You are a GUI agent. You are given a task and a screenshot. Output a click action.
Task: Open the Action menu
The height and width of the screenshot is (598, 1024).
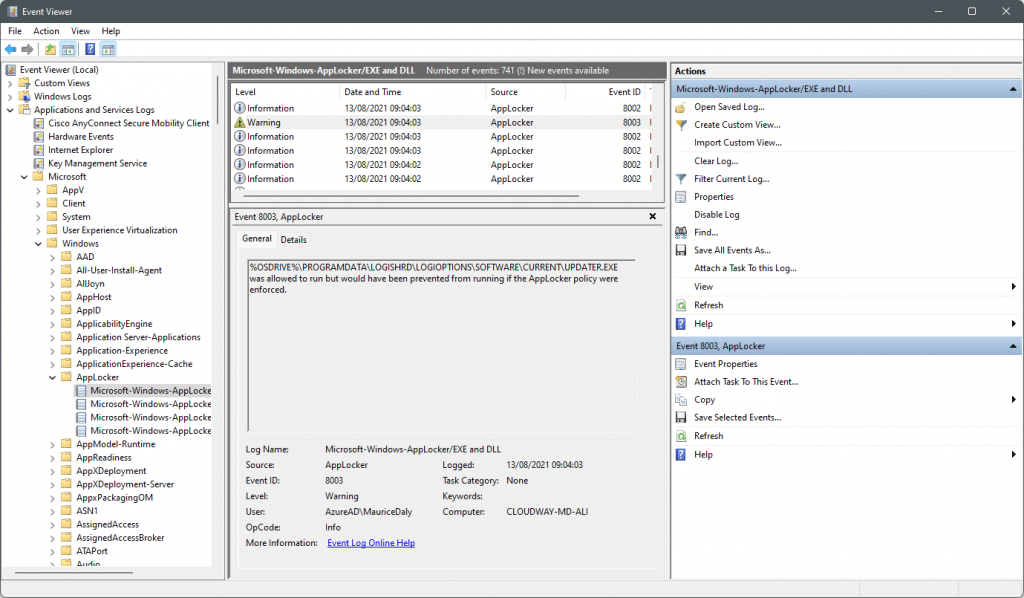(x=46, y=31)
